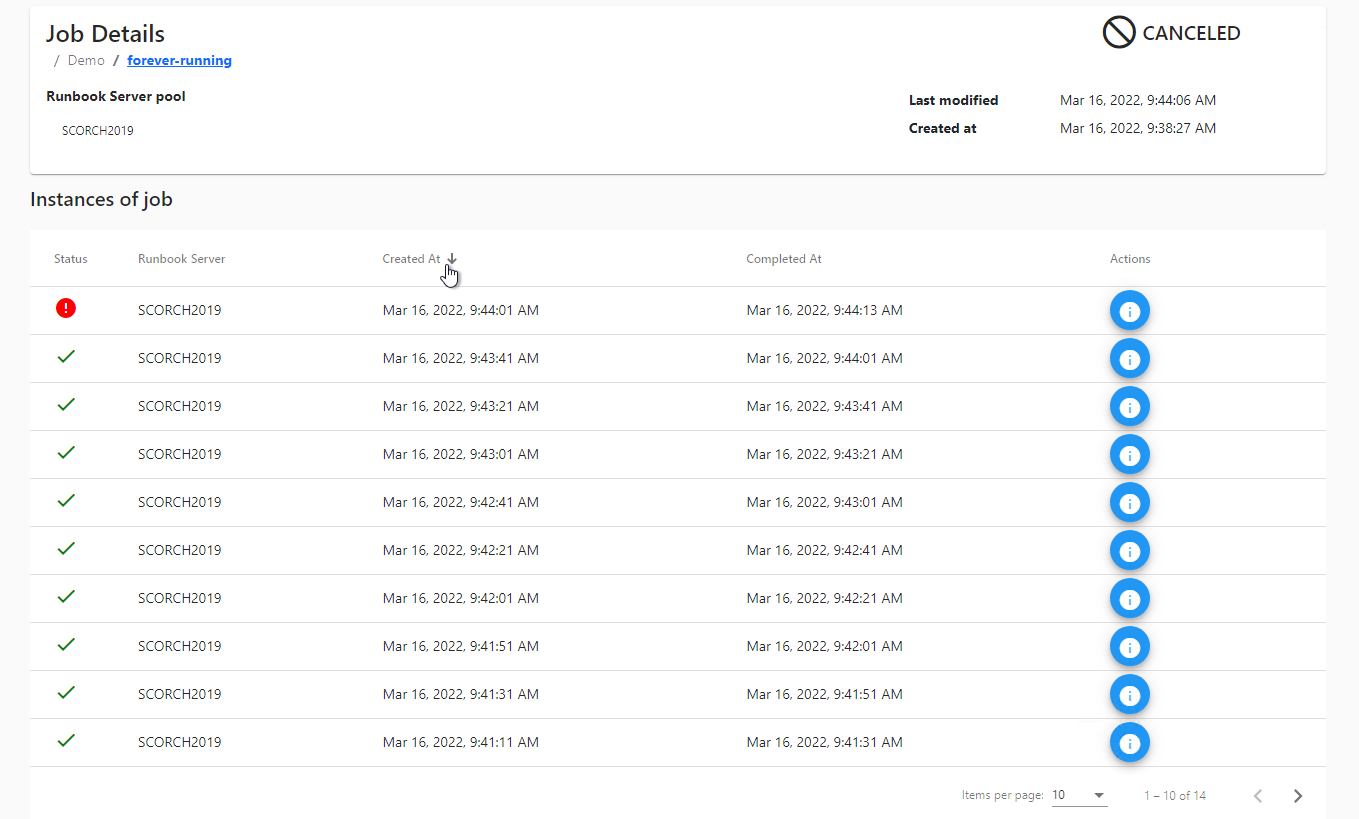Open the items per page dropdown

[1079, 794]
